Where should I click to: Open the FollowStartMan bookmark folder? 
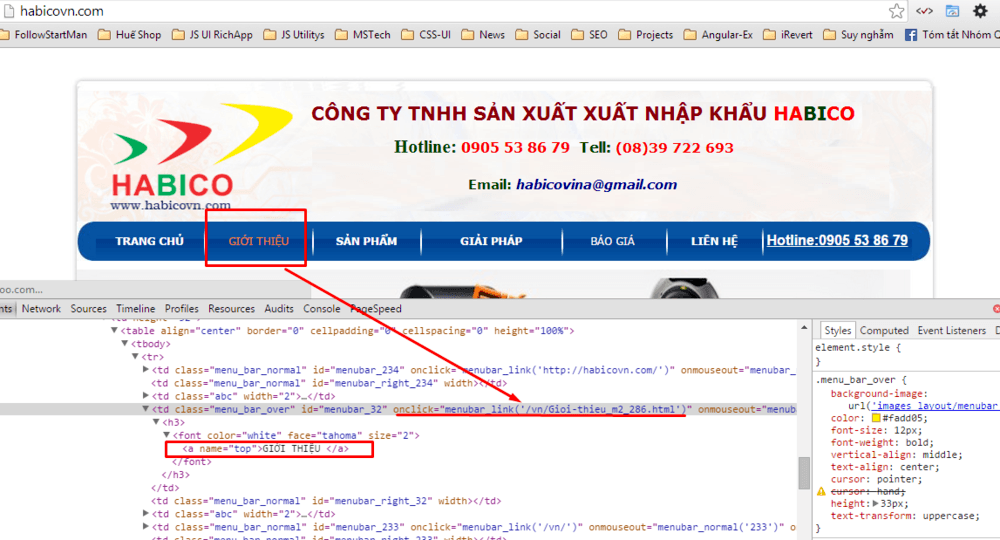point(43,34)
